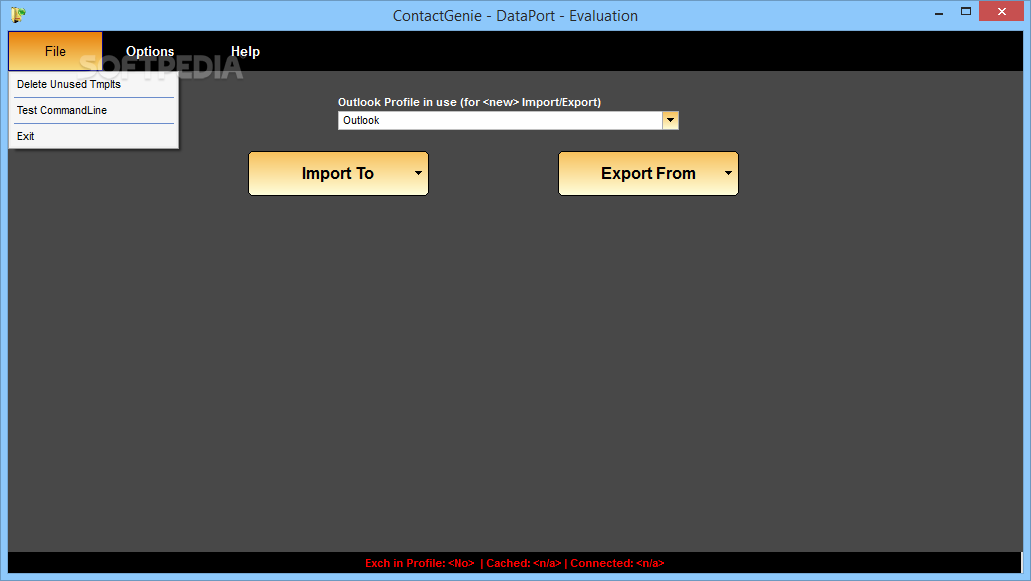
Task: Click the 'Exch in Profile: <No>' status text
Action: (x=420, y=563)
